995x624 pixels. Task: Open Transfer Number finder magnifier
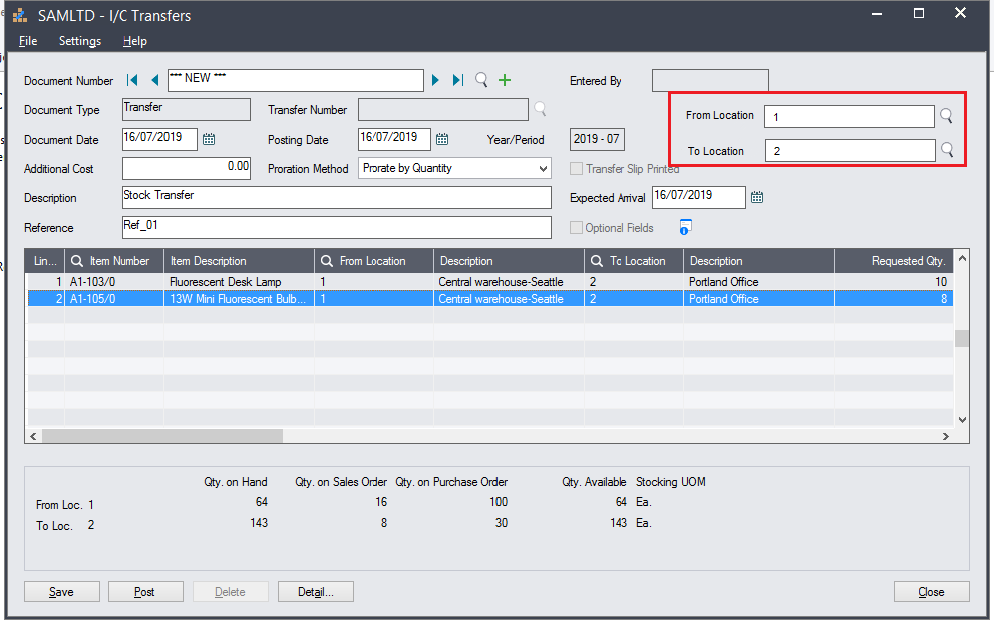click(x=540, y=109)
